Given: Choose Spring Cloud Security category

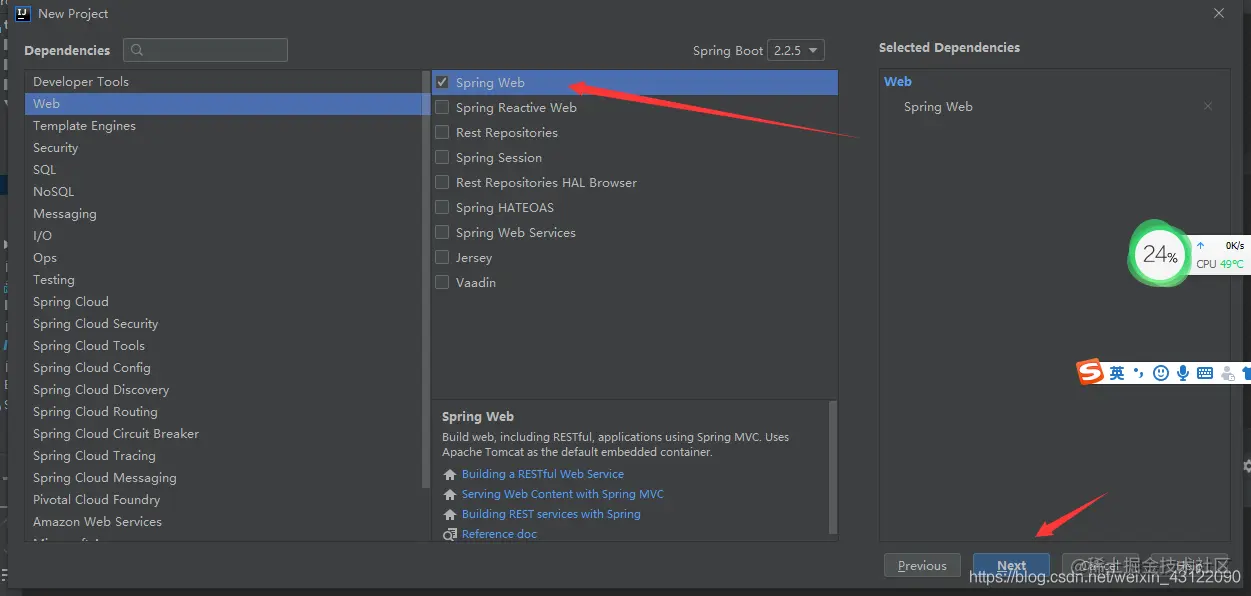Looking at the screenshot, I should (x=224, y=324).
